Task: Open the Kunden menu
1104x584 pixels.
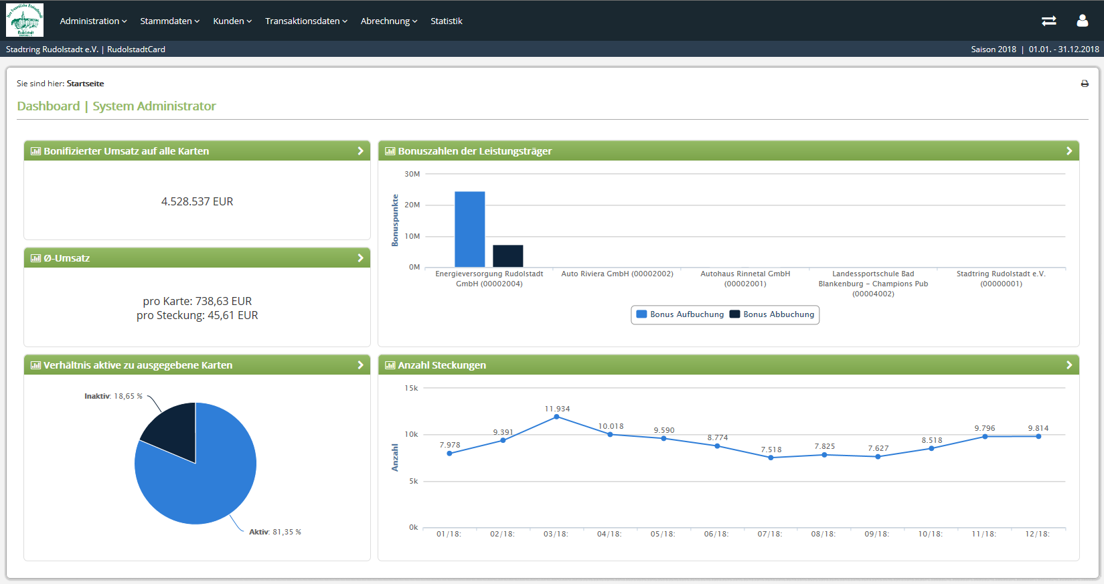Action: coord(232,21)
